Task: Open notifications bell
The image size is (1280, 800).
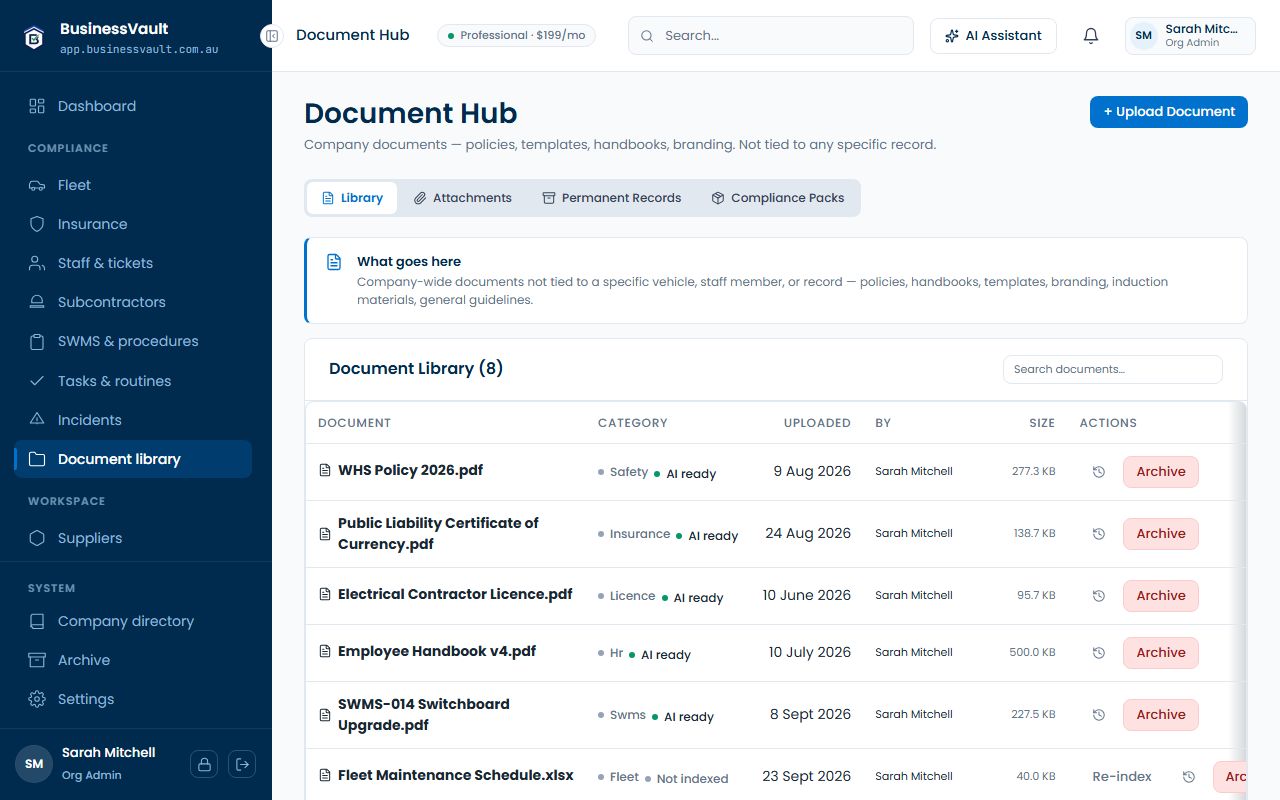Action: pos(1091,36)
